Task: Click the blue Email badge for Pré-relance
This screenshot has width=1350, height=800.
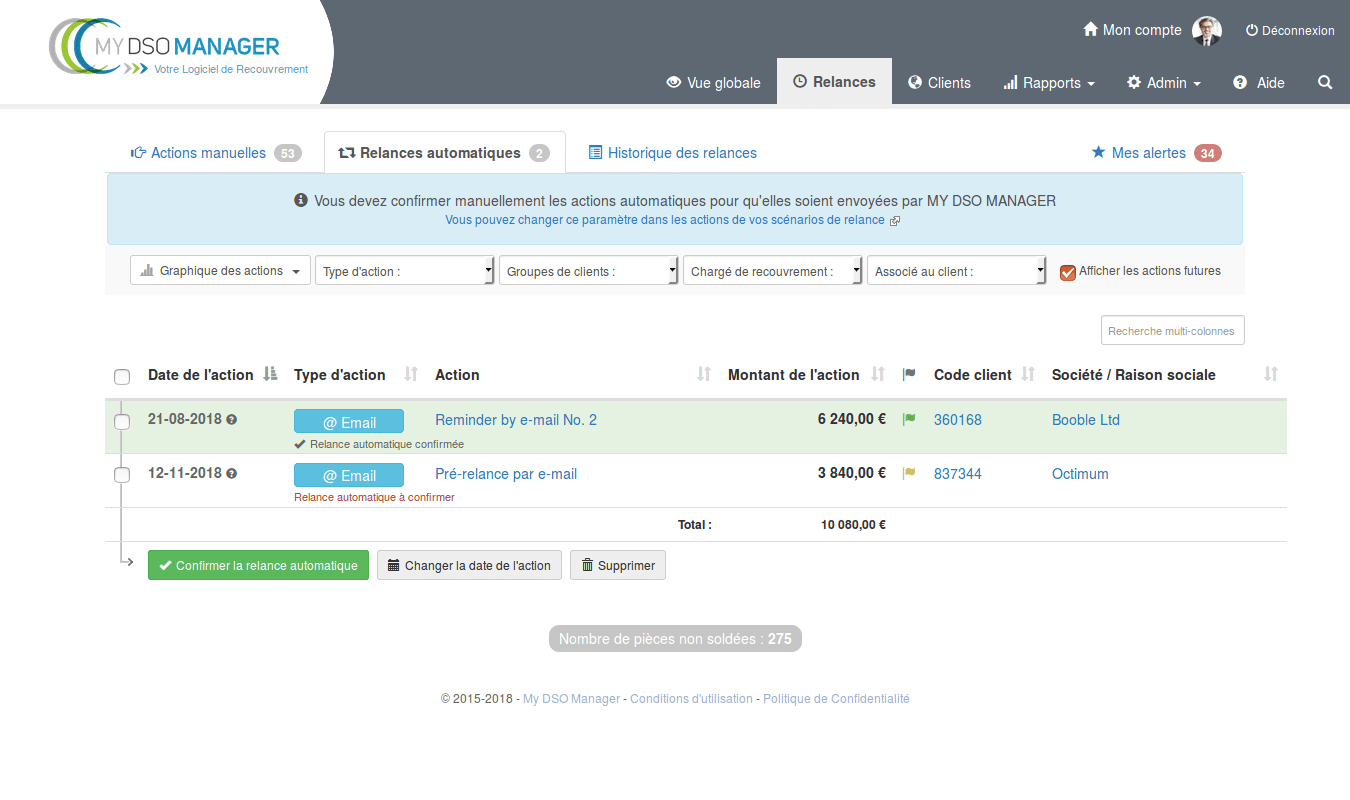Action: [349, 475]
